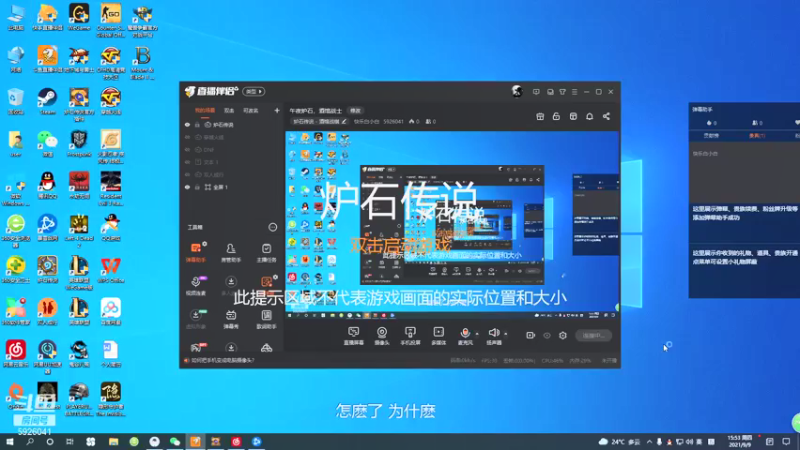Open the phone-as-camera help link
Screen dimensions: 800x450
click(x=222, y=360)
